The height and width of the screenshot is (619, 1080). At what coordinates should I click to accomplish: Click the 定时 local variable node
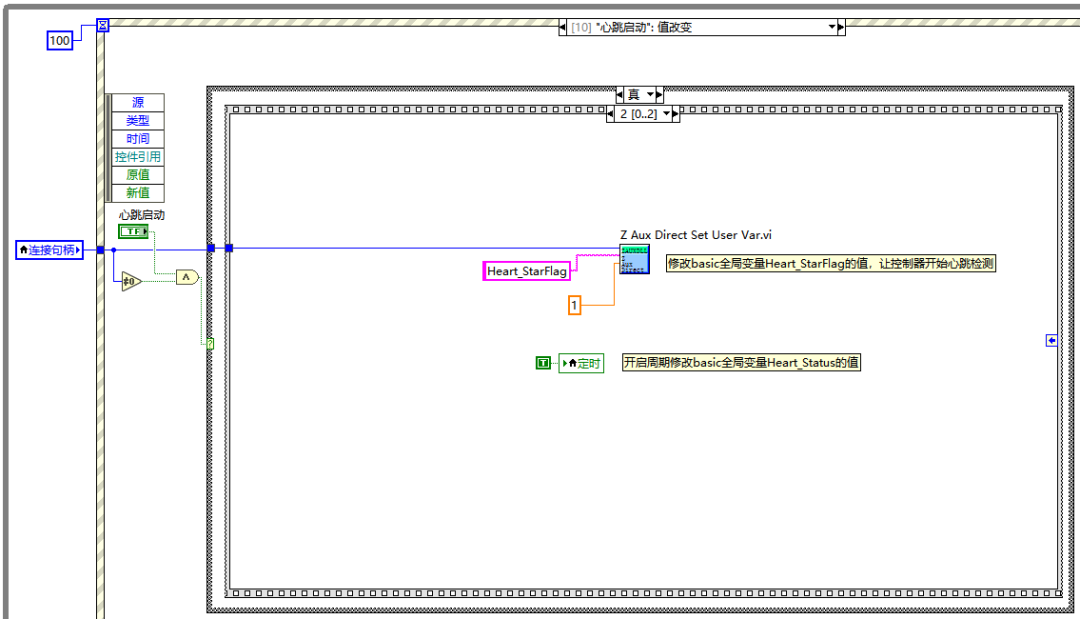coord(582,362)
